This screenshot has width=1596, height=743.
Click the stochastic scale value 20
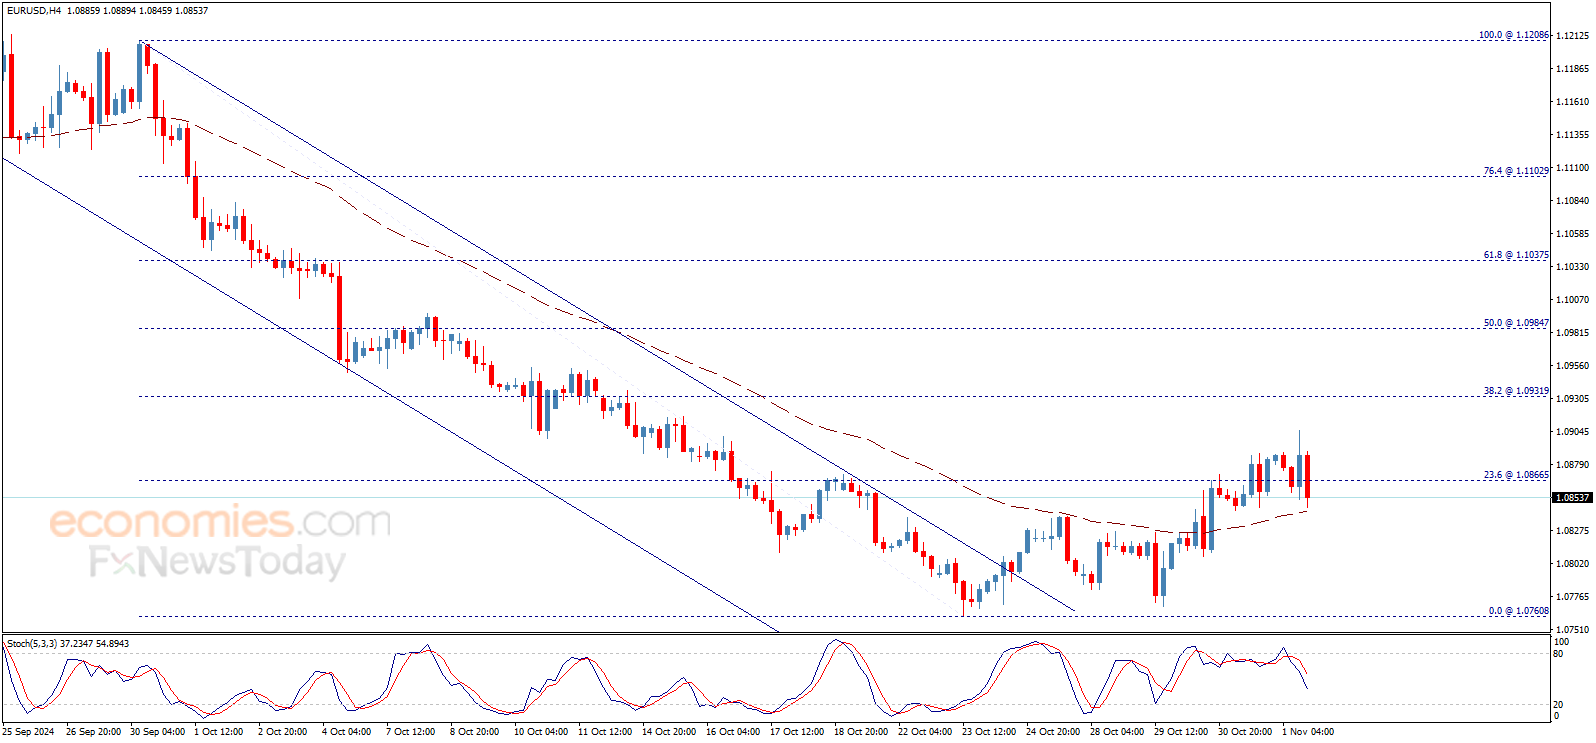[1558, 705]
